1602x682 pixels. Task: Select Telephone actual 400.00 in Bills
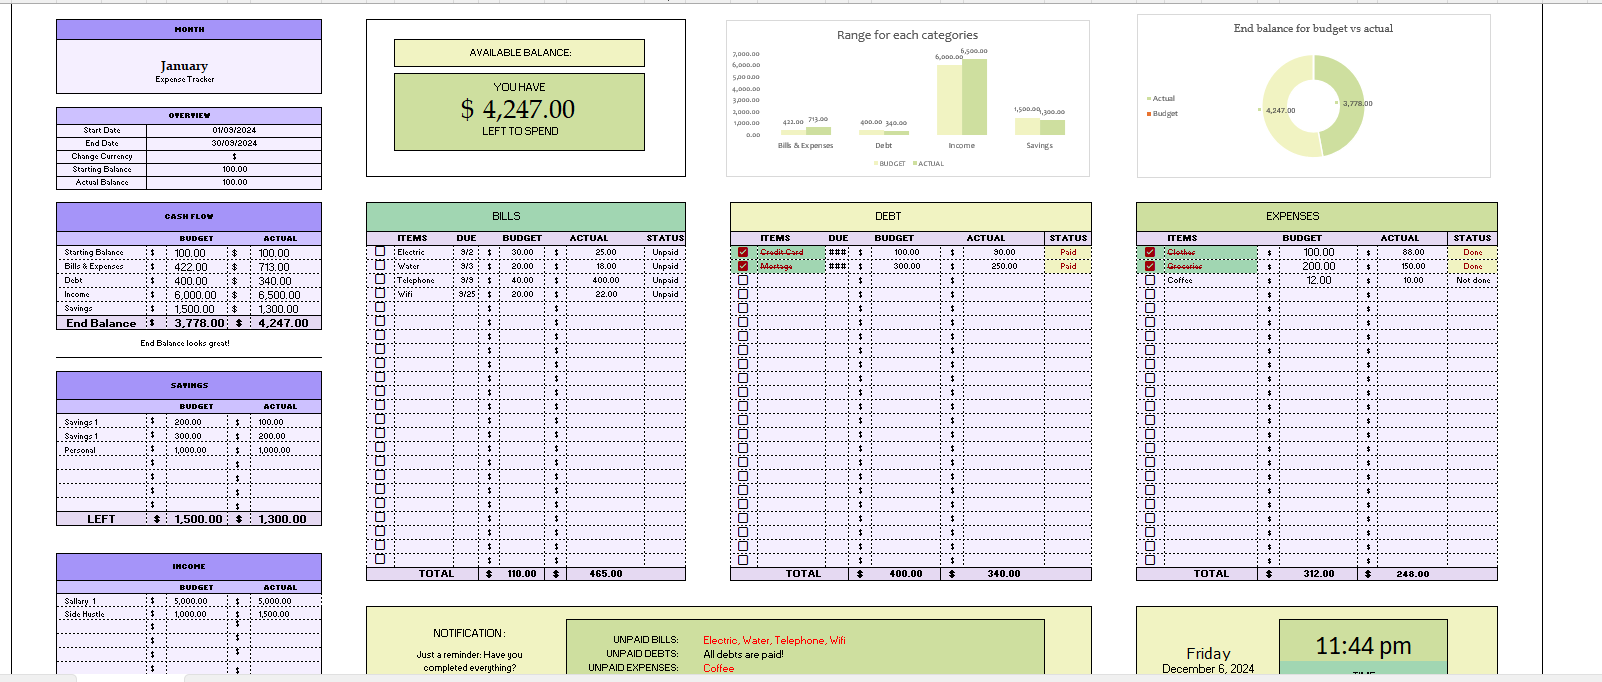[605, 280]
